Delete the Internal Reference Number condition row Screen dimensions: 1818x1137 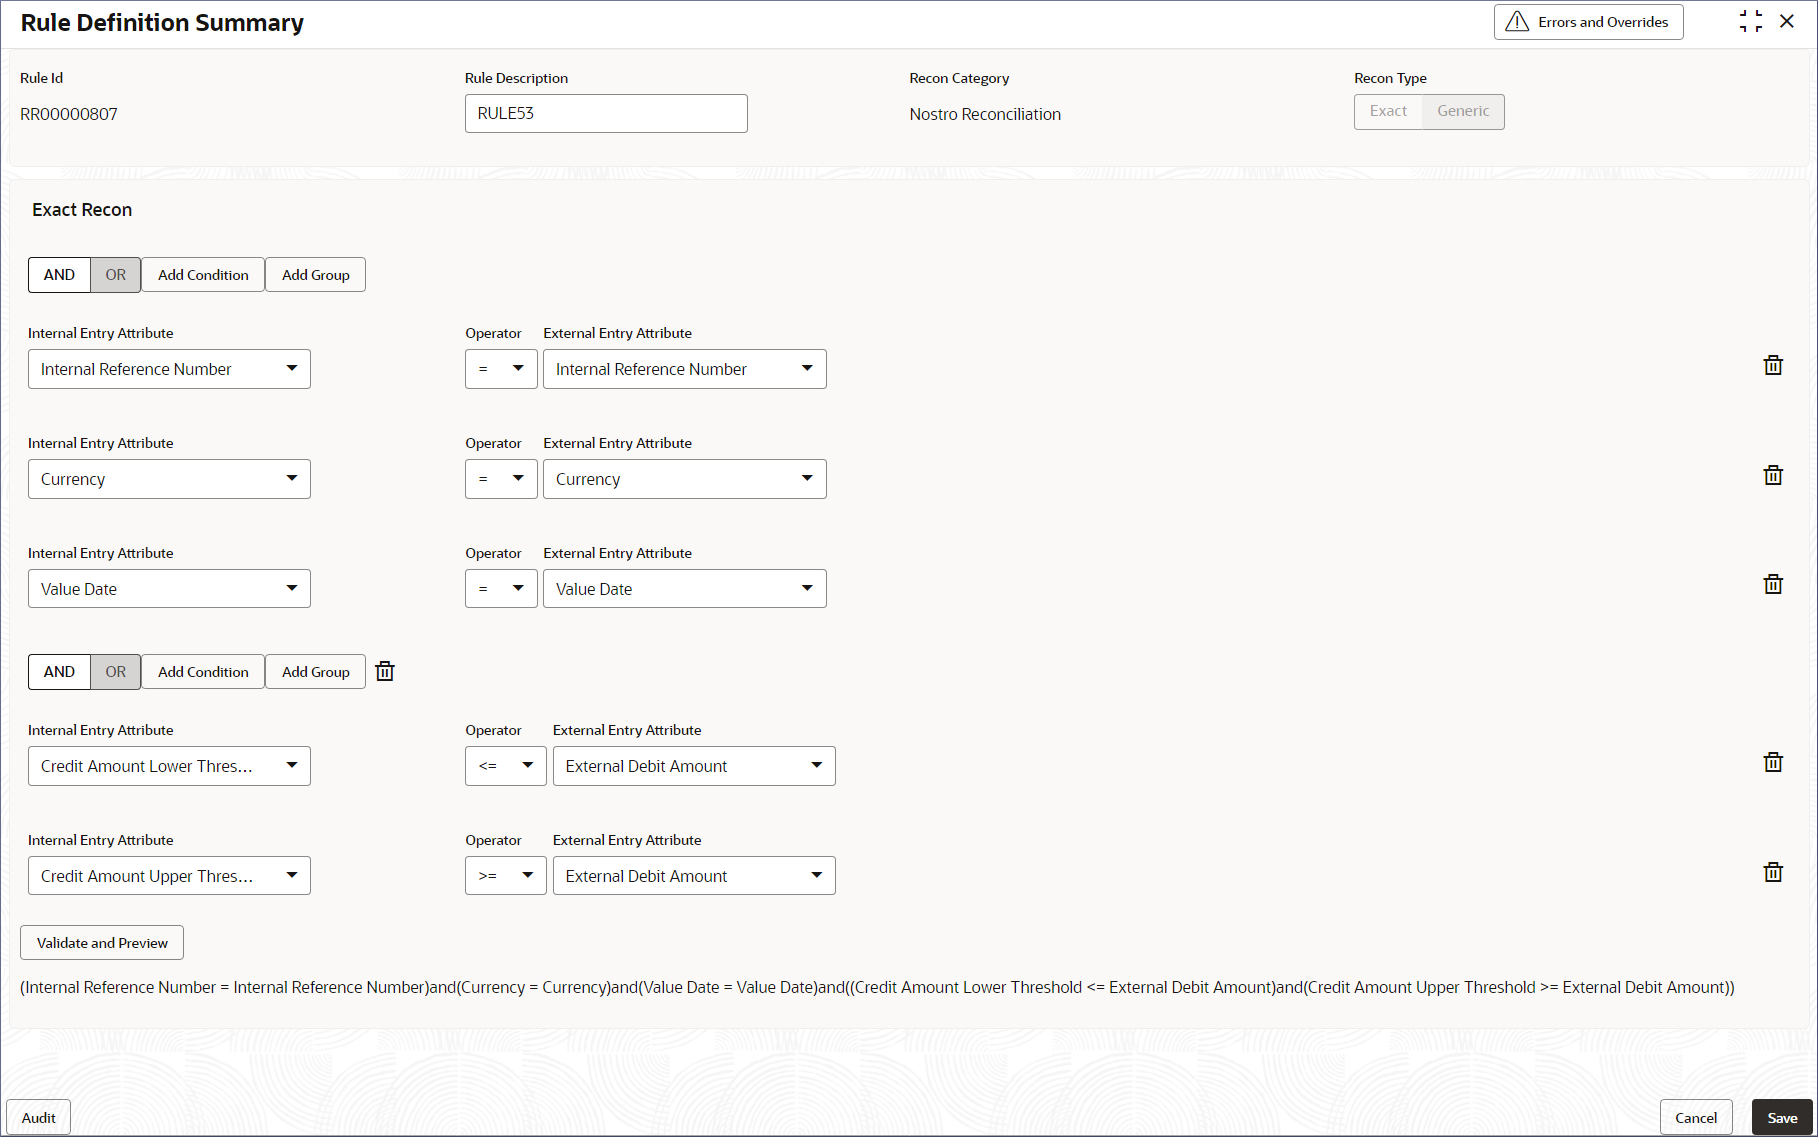[1773, 365]
